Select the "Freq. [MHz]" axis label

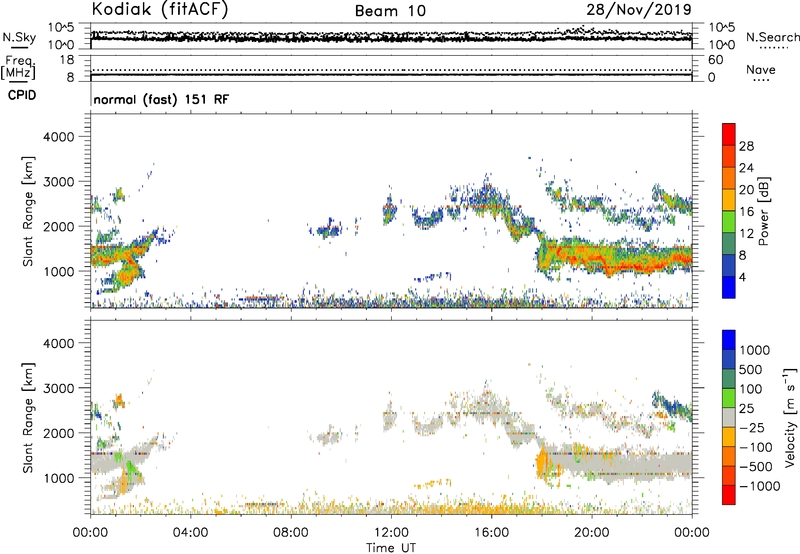pos(18,68)
